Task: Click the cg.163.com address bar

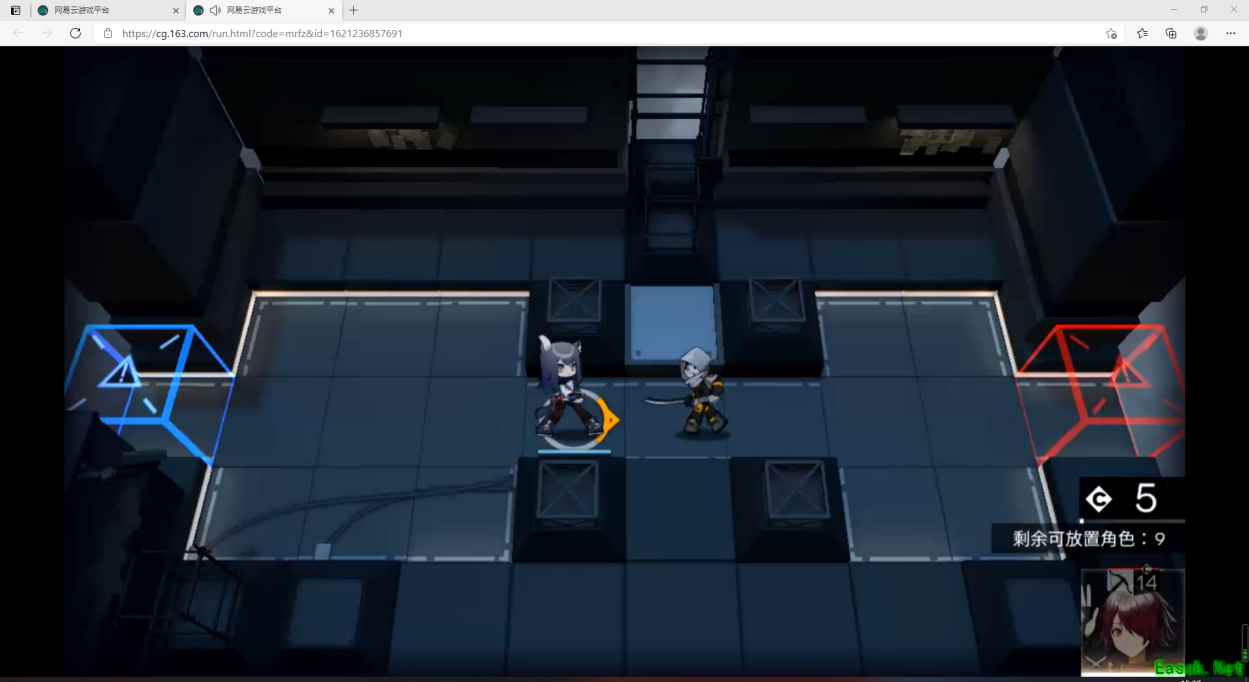Action: click(600, 33)
